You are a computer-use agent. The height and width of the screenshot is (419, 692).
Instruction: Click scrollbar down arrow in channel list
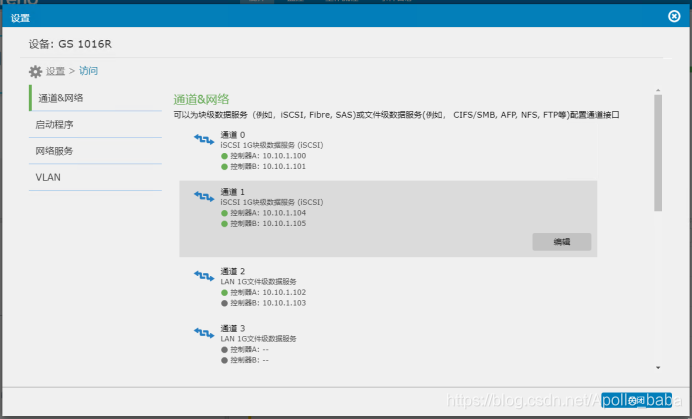pyautogui.click(x=658, y=367)
